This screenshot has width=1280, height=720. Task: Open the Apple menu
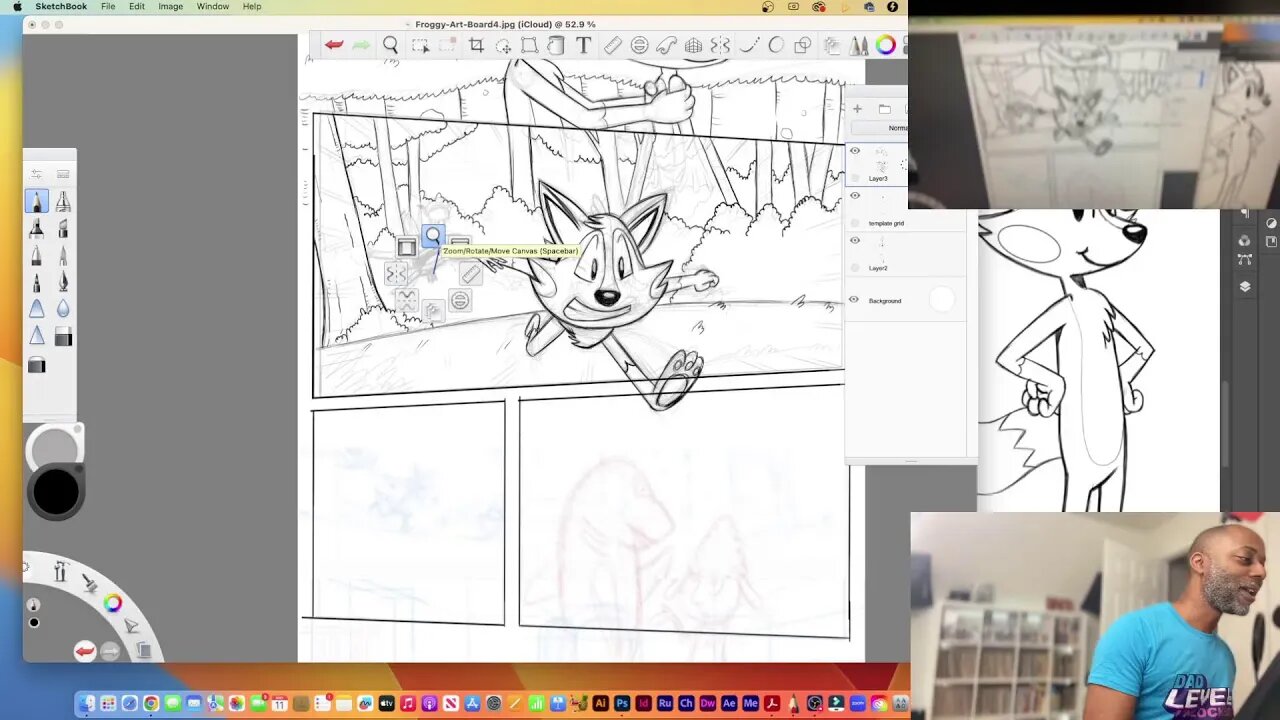coord(17,7)
